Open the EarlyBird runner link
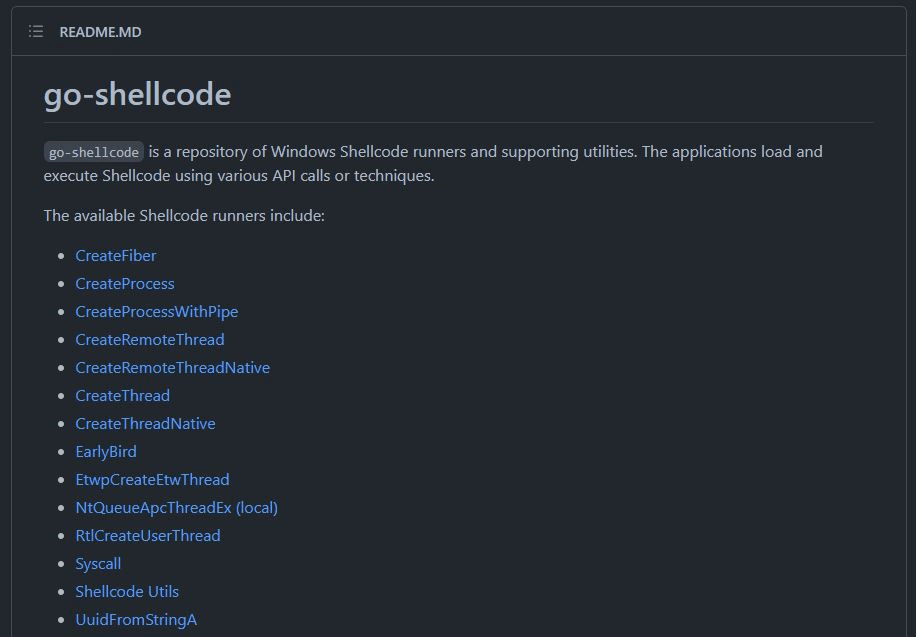This screenshot has width=916, height=637. (x=105, y=452)
